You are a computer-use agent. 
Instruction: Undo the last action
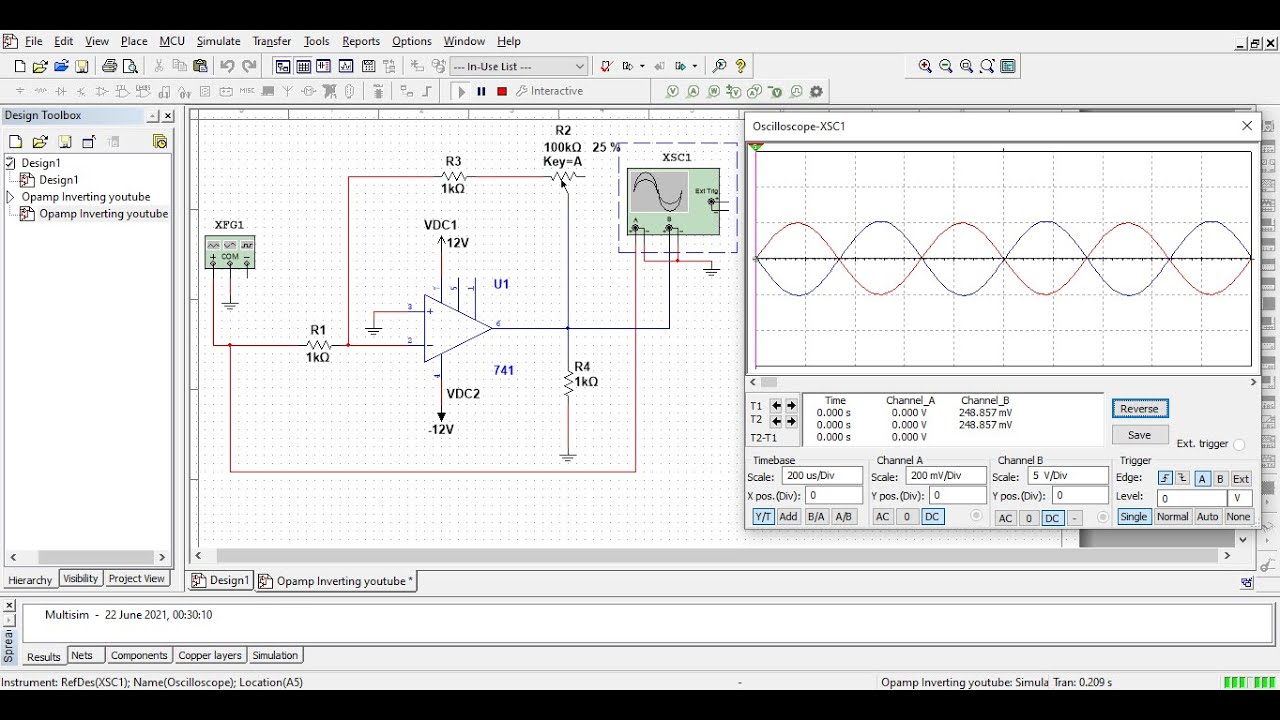point(227,66)
